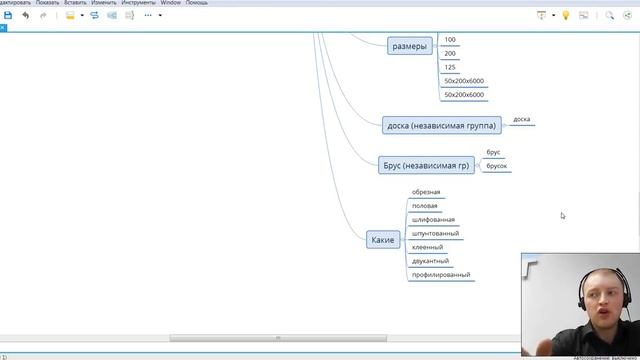640x360 pixels.
Task: Select the доска leaf subtopic
Action: click(x=522, y=120)
